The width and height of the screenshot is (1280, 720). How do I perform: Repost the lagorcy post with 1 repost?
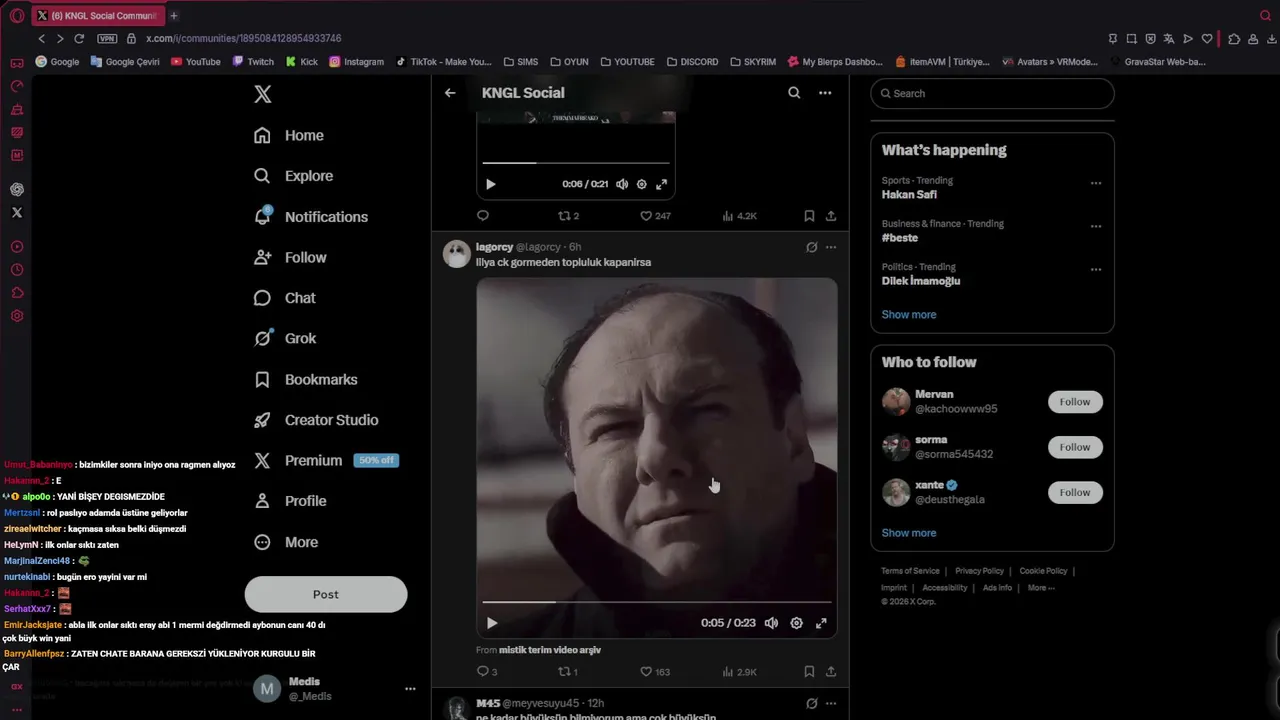coord(567,672)
